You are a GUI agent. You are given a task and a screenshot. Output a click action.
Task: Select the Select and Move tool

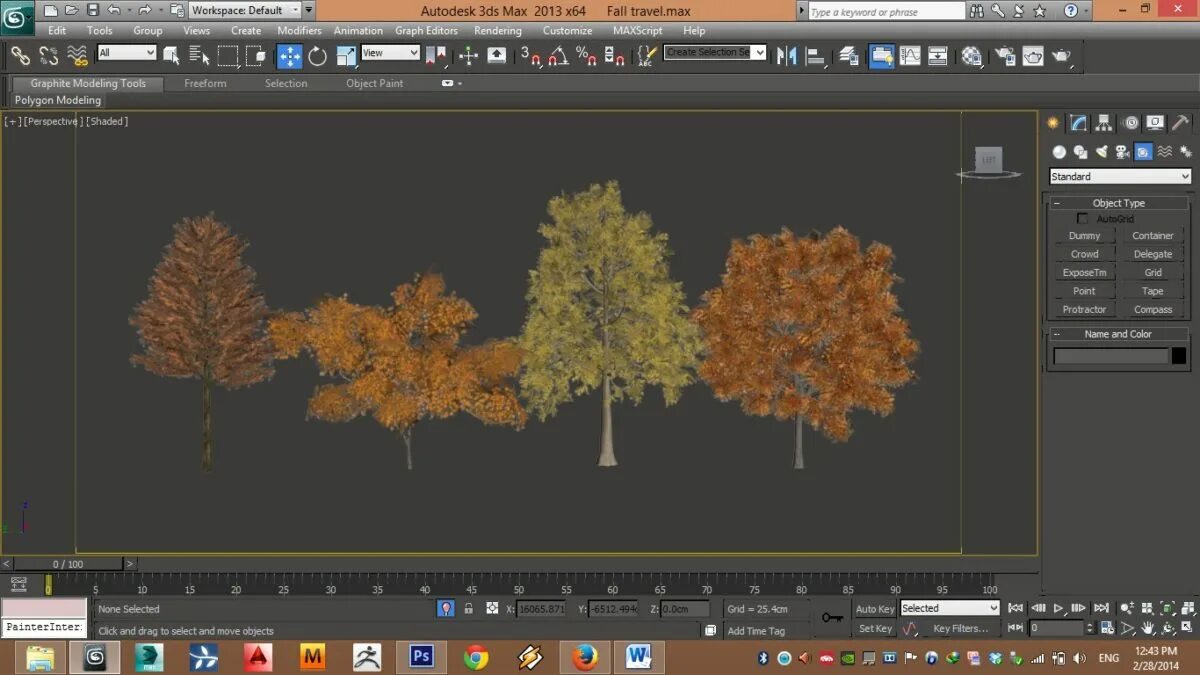(x=289, y=56)
